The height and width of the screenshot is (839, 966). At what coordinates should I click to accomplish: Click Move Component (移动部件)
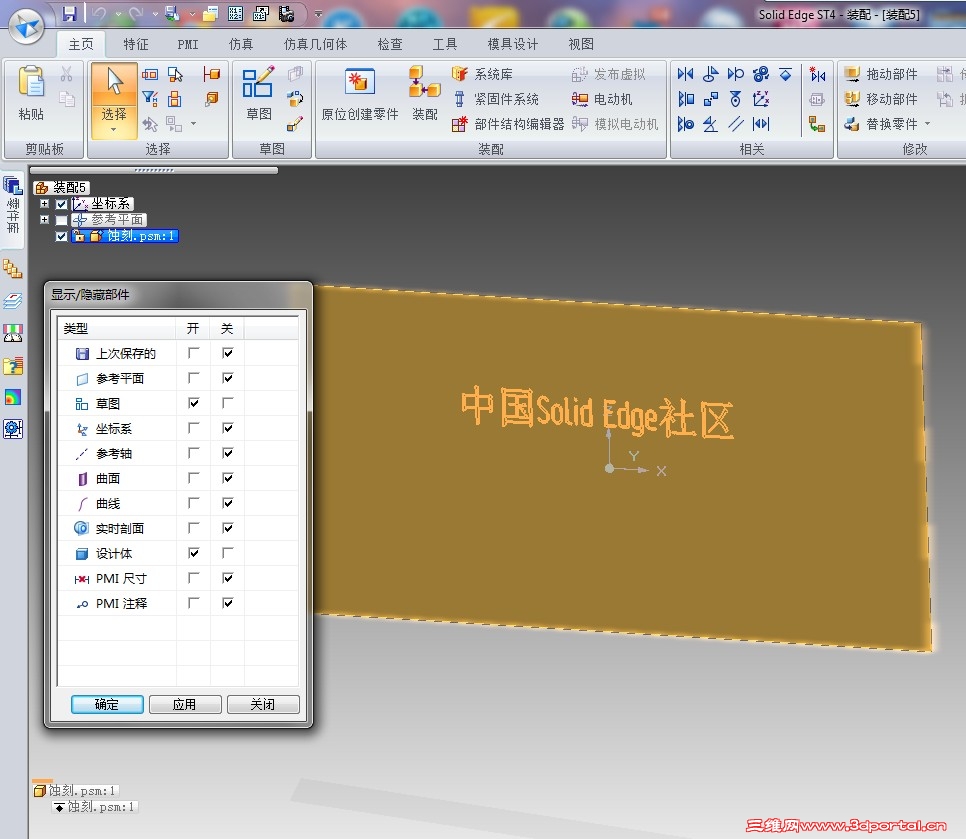tap(880, 99)
